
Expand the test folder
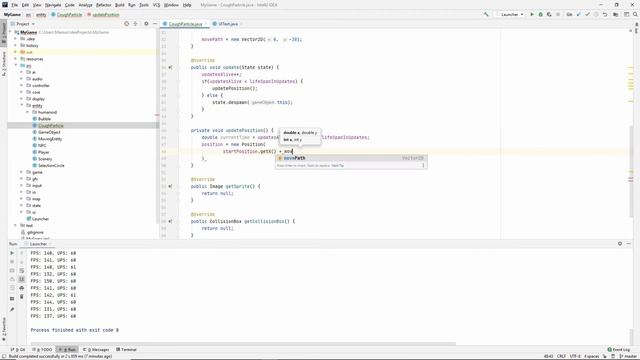[x=16, y=225]
